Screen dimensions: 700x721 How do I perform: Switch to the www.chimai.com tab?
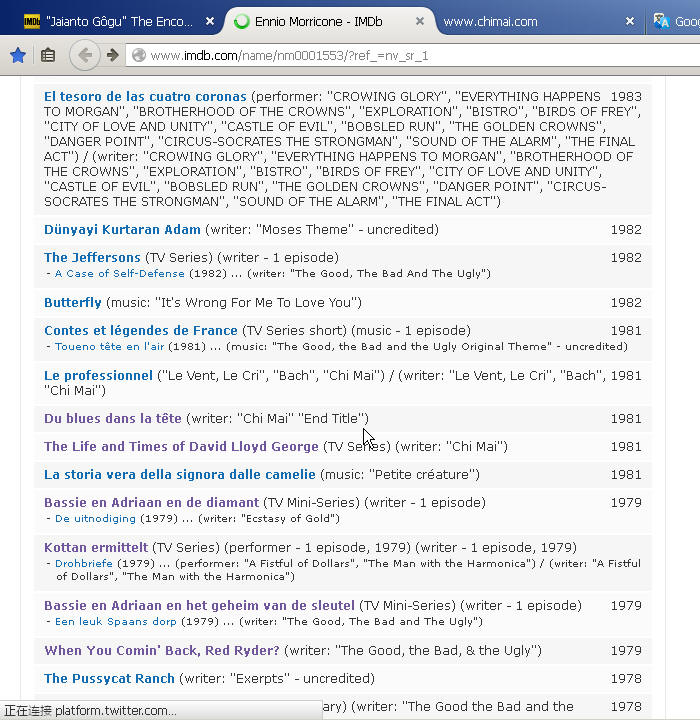pos(490,22)
